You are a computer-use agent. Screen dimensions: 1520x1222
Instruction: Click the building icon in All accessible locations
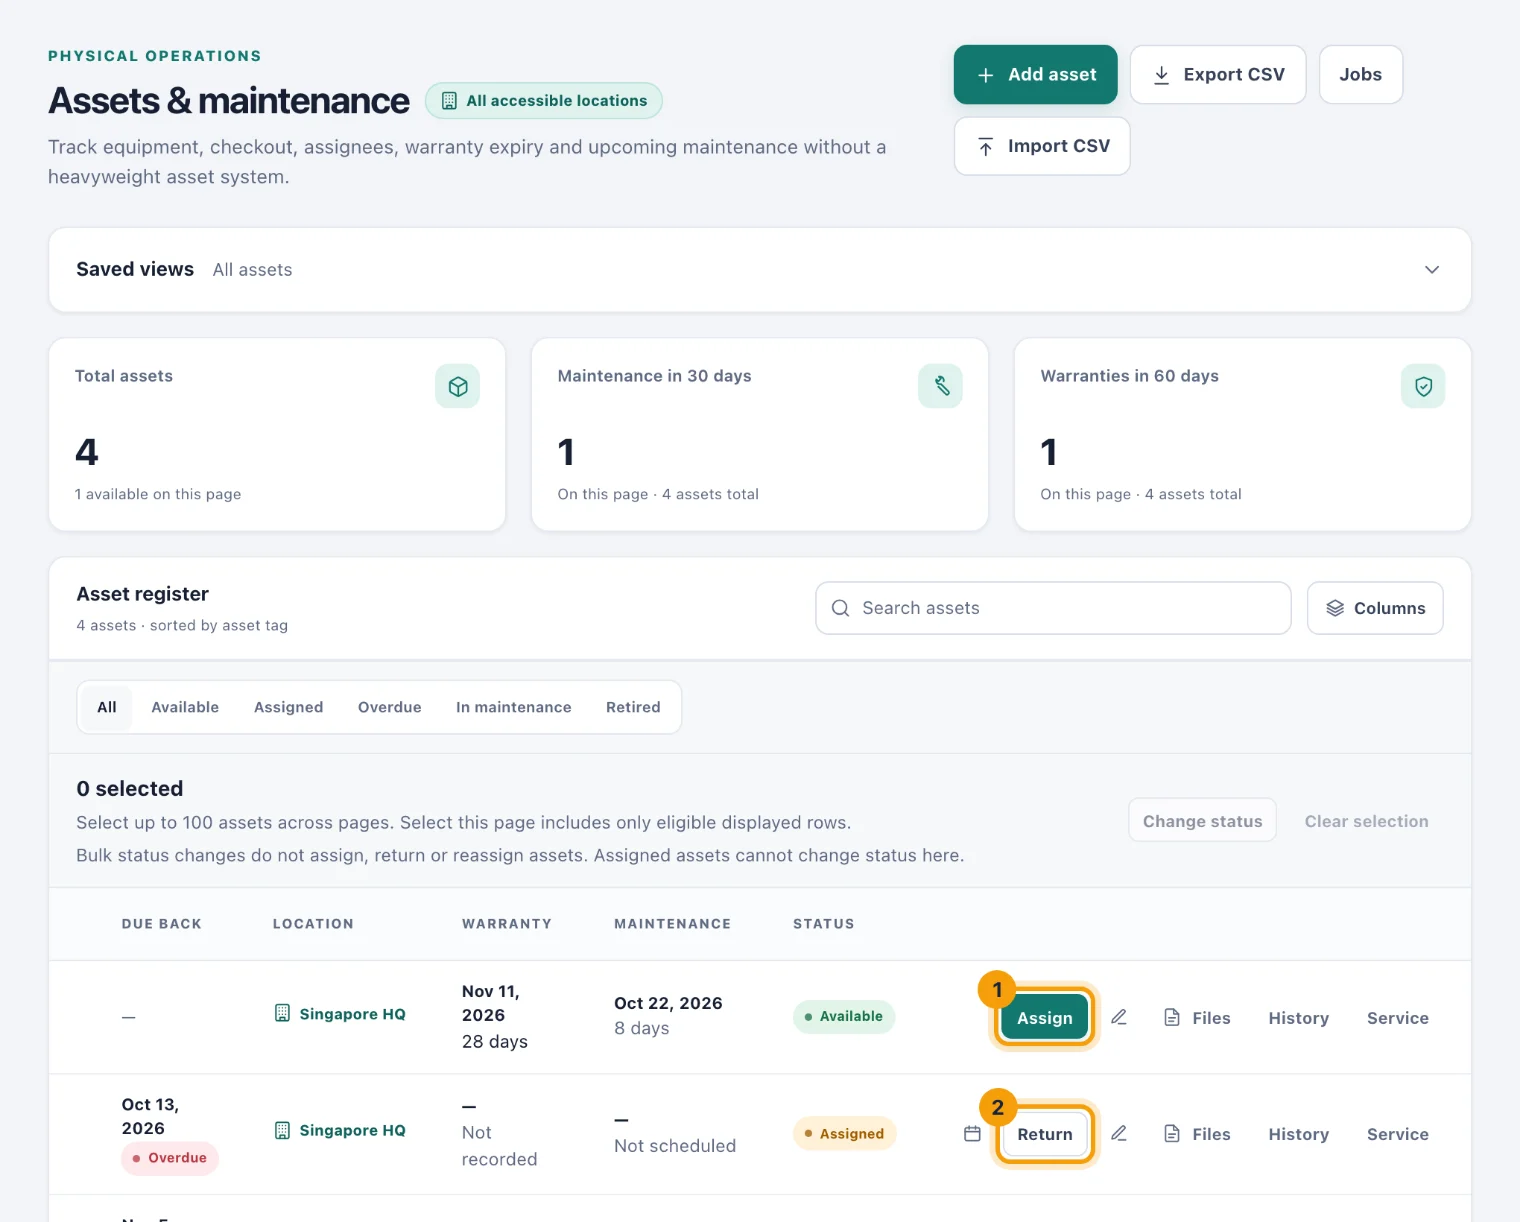pos(450,101)
